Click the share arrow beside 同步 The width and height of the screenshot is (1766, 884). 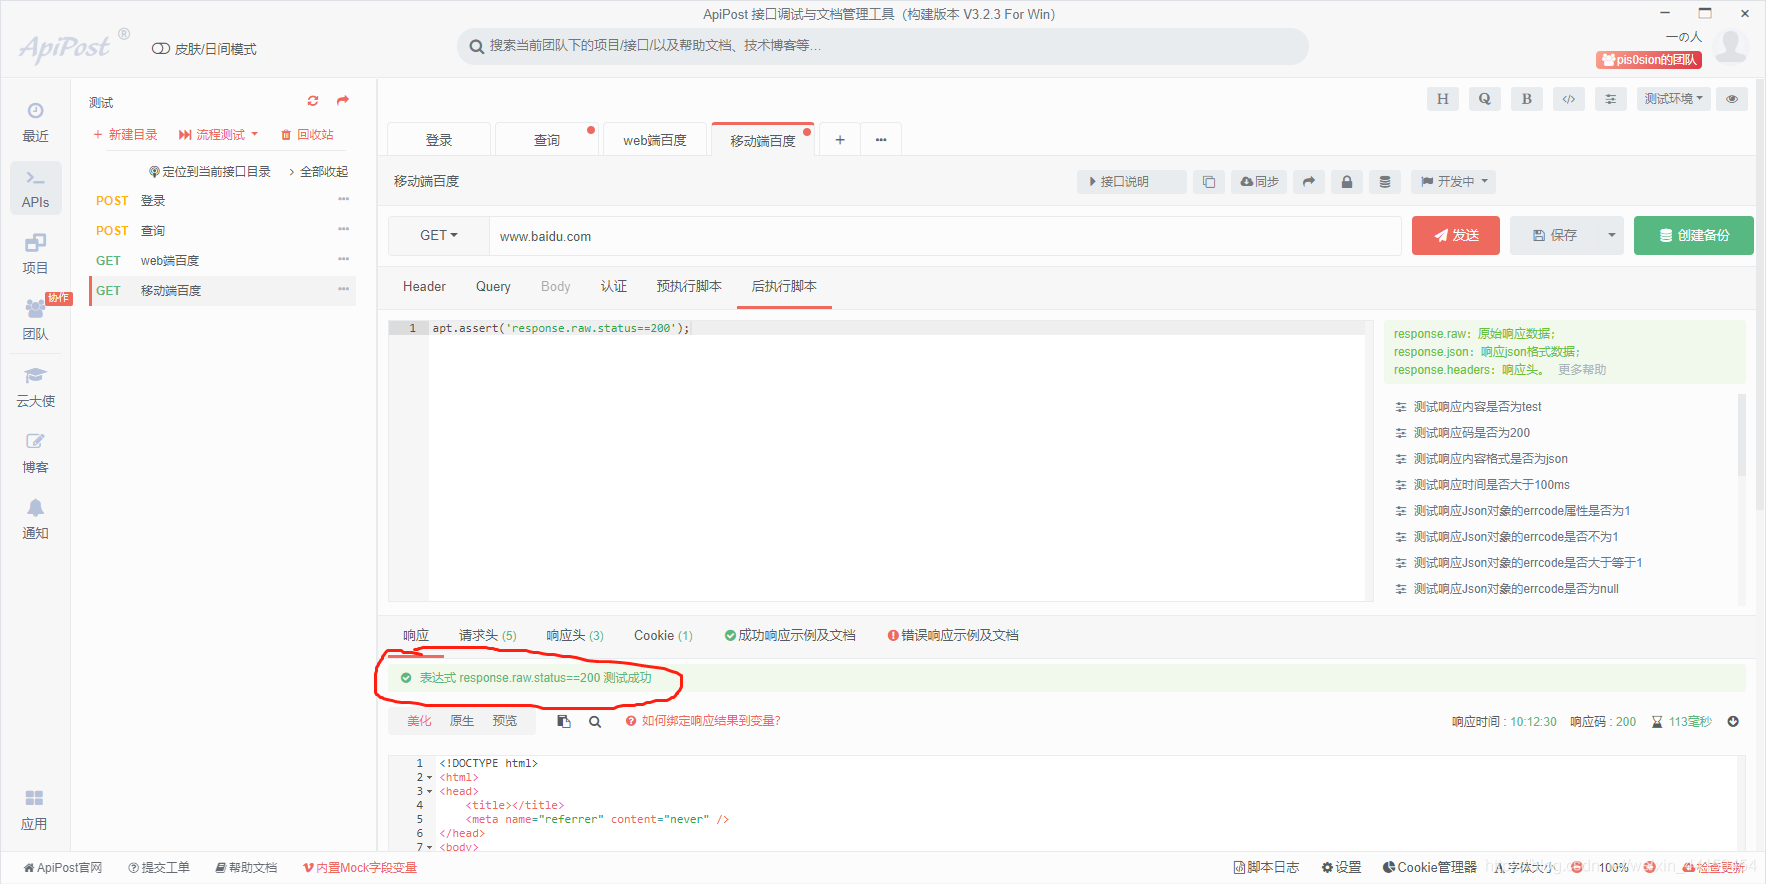coord(1308,182)
